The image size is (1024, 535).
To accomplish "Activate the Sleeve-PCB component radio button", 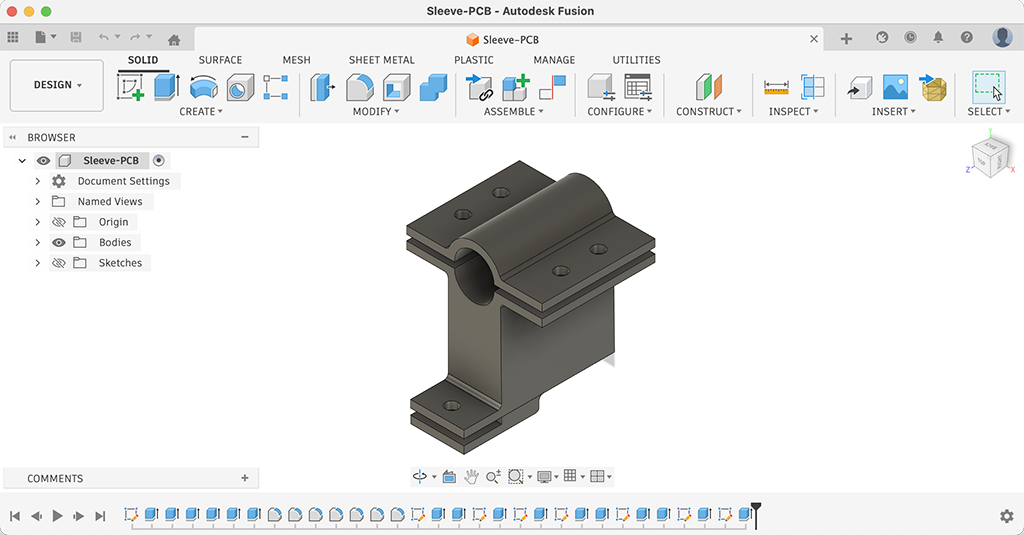I will tap(159, 160).
